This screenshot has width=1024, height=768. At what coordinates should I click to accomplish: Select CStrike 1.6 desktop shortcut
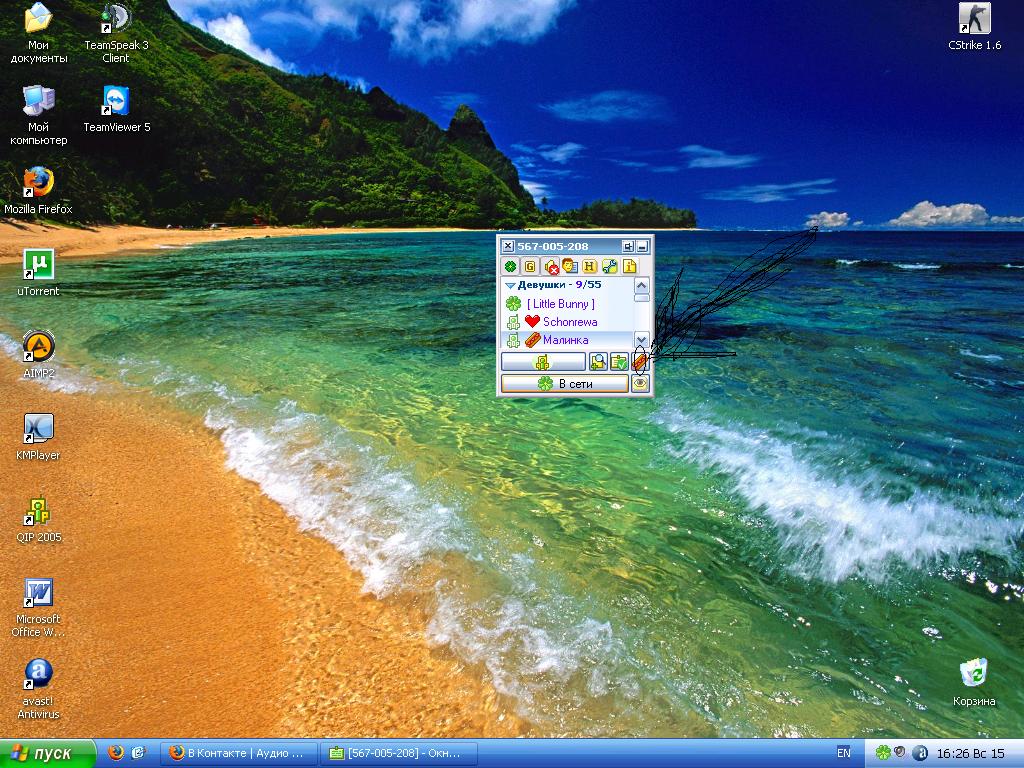(974, 27)
